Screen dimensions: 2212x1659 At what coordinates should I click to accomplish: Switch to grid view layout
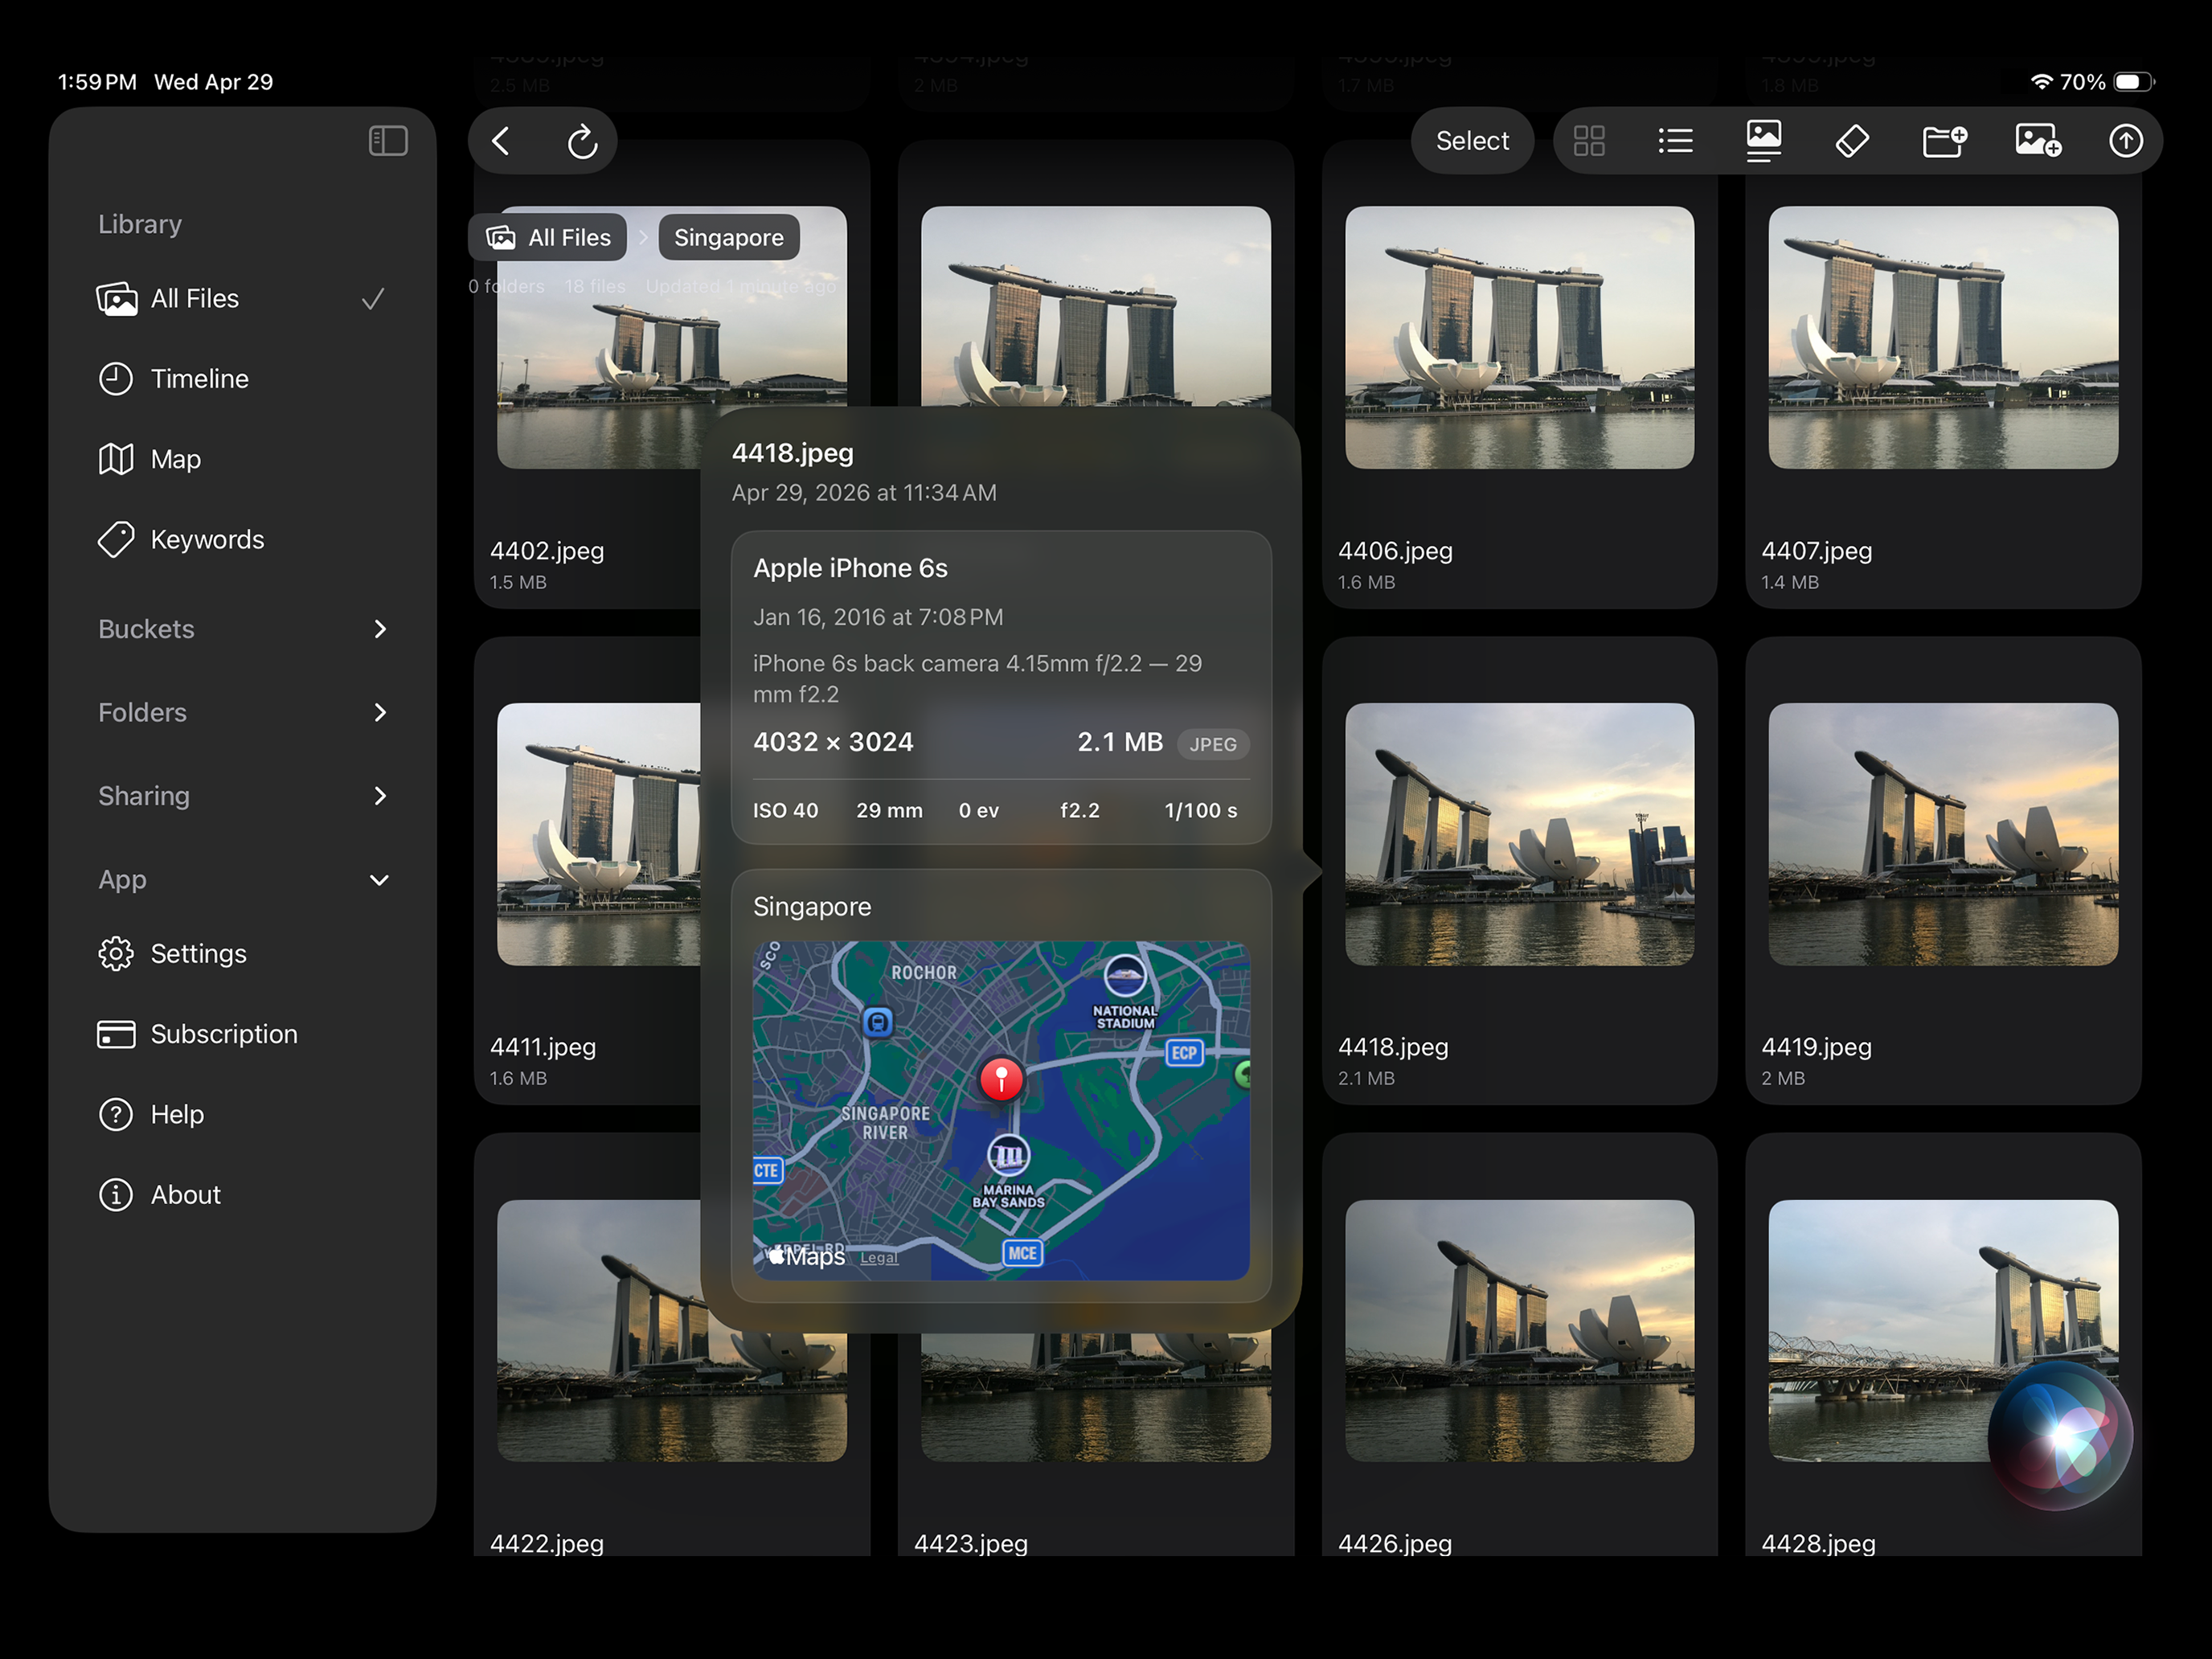click(x=1589, y=141)
